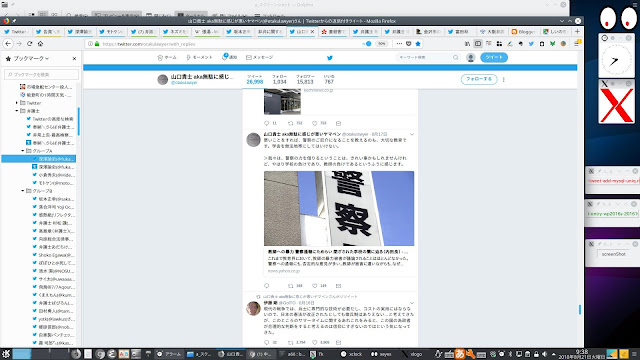Expand the Twitter bookmark folder
Screen dimensions: 640x360
17,103
